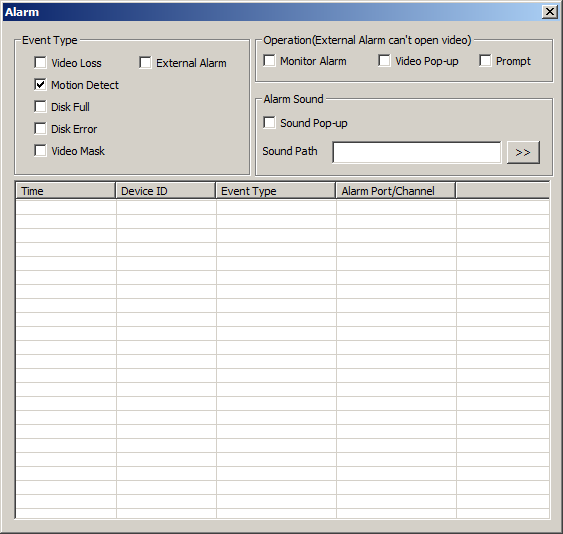Uncheck the Motion Detect checkbox

(40, 85)
